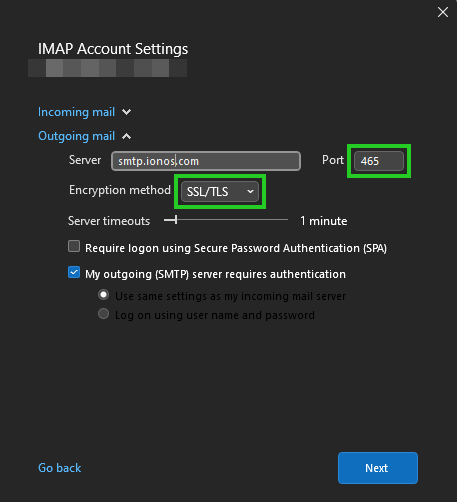
Task: Expand the Incoming mail chevron arrow
Action: pos(126,112)
